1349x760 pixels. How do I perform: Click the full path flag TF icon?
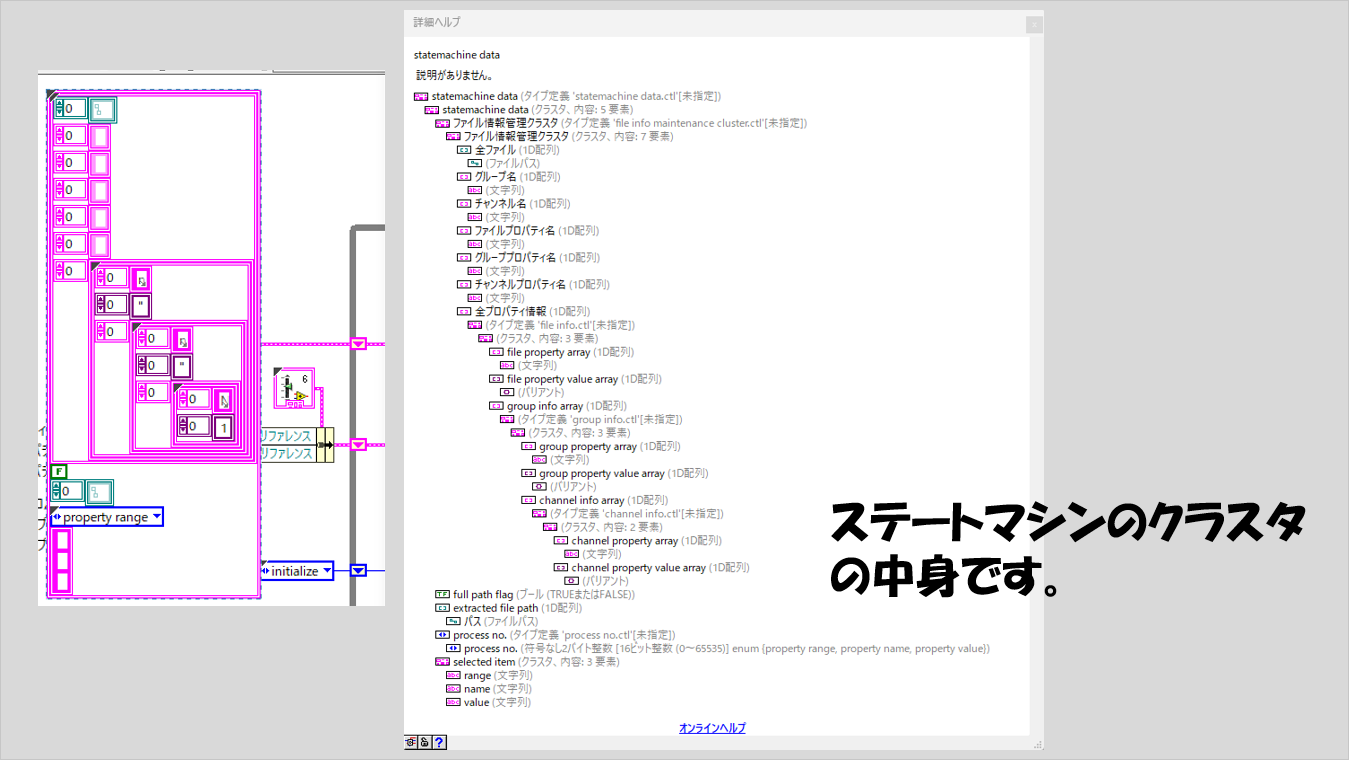point(442,594)
